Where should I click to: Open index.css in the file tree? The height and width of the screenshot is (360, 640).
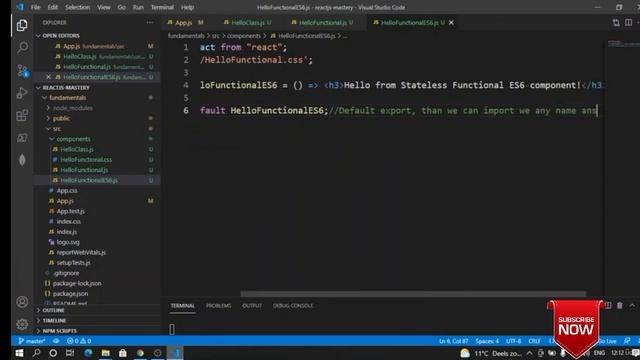click(x=69, y=221)
